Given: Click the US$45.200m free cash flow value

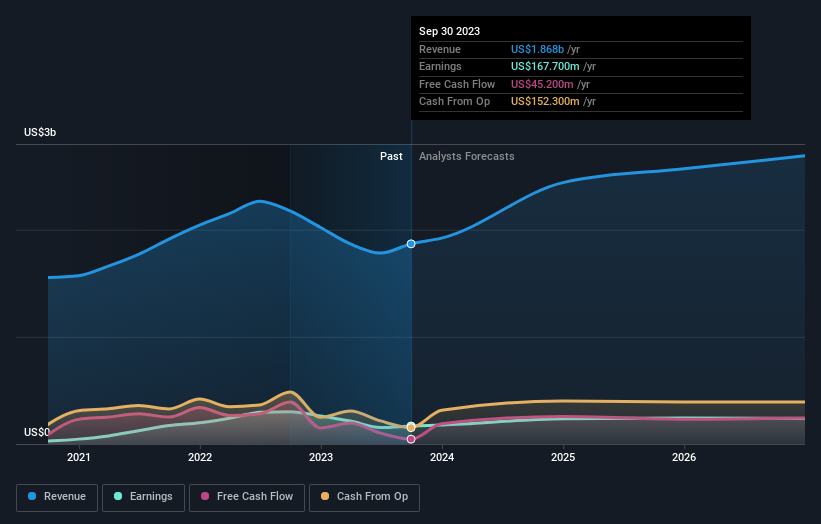Looking at the screenshot, I should coord(542,84).
